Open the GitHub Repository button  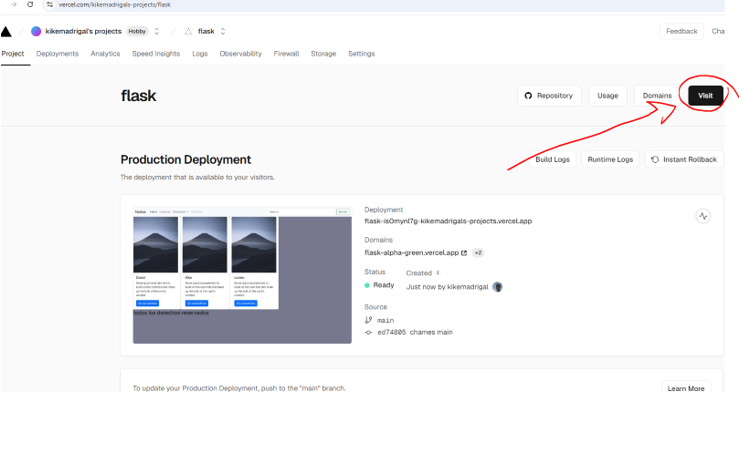(x=549, y=96)
